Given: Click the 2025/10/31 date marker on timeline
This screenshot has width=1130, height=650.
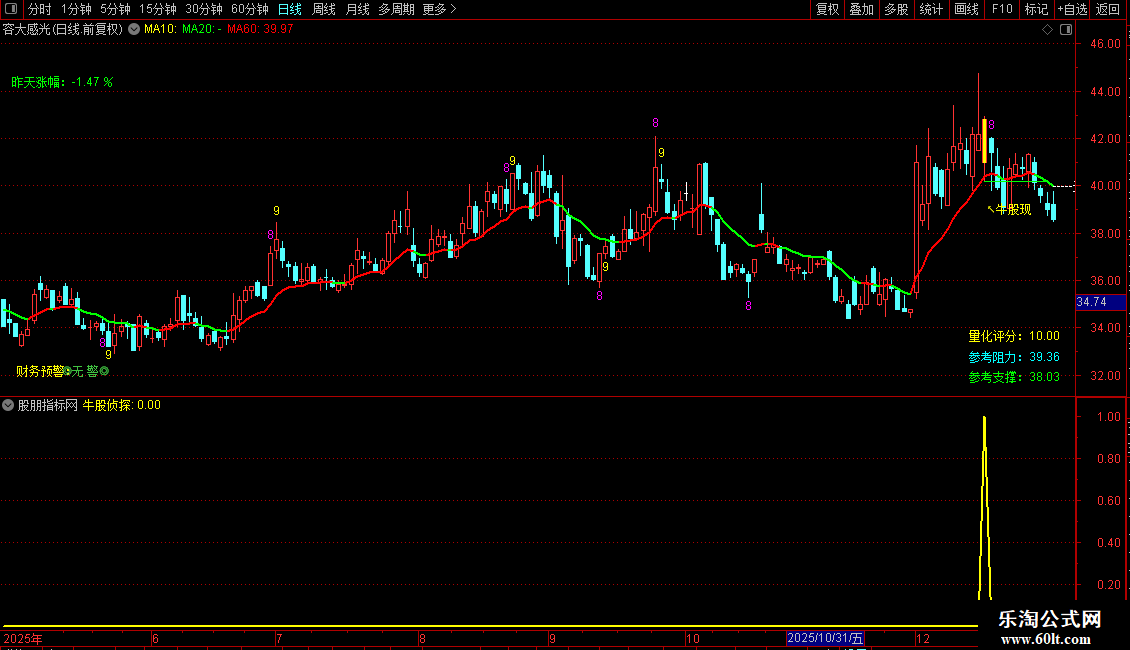Looking at the screenshot, I should tap(825, 638).
